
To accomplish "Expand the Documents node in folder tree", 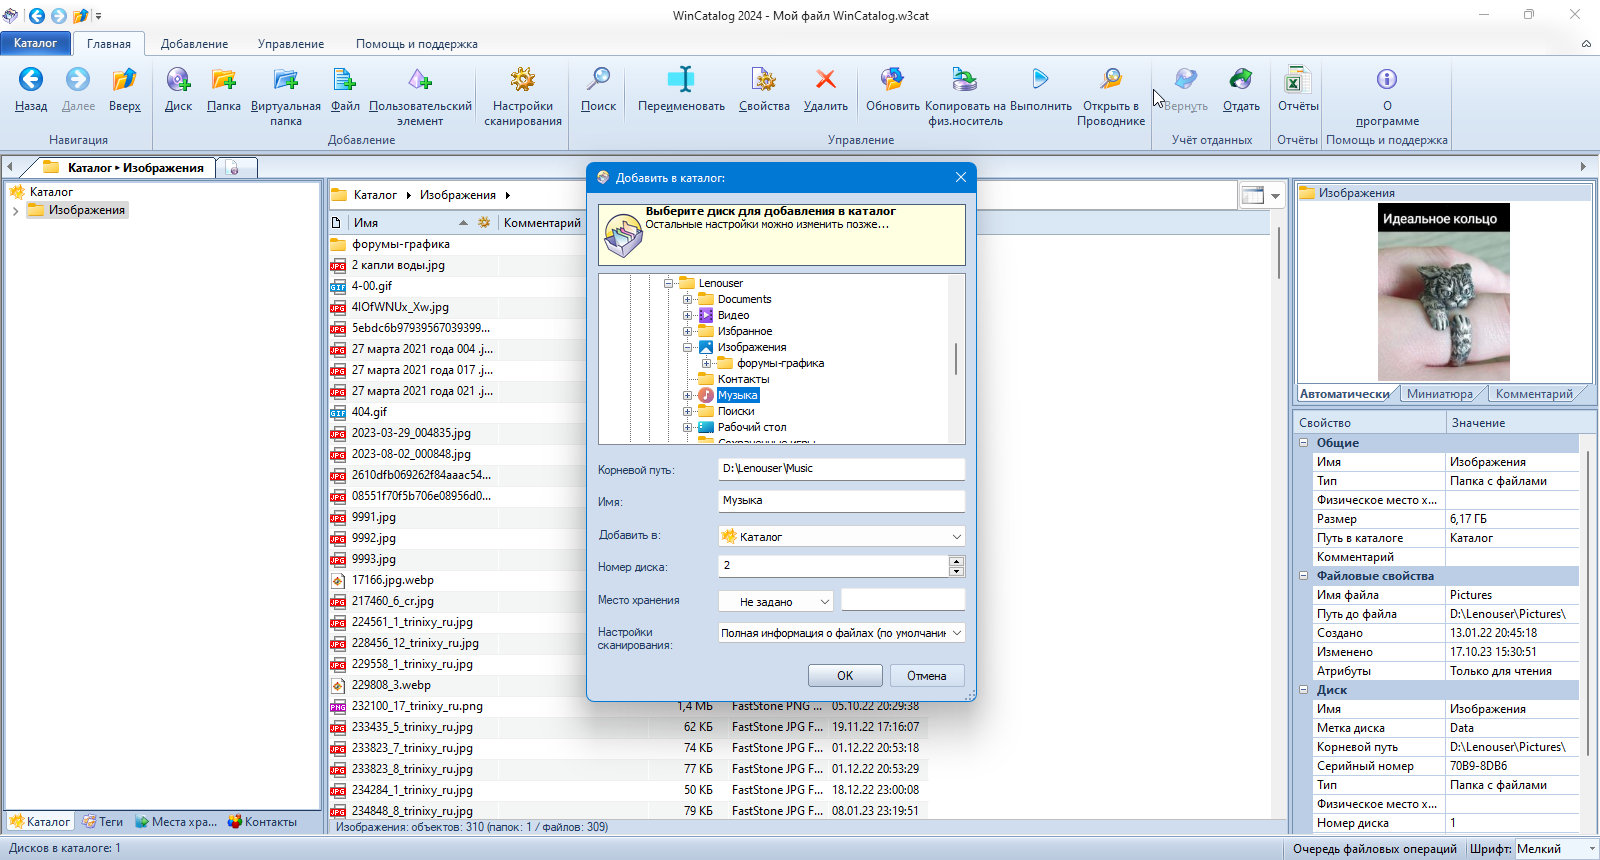I will click(688, 299).
